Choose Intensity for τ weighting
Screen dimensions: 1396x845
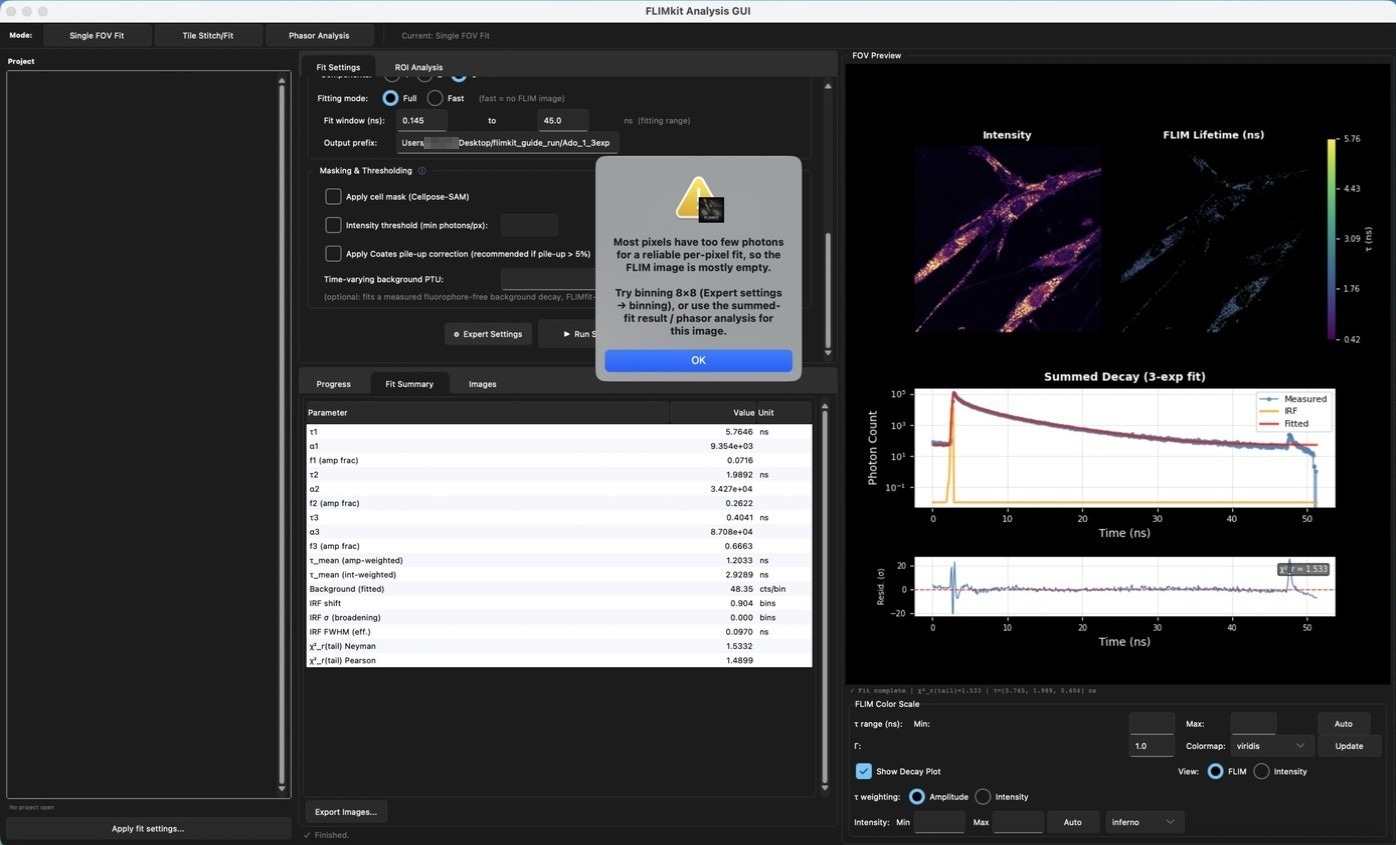coord(983,797)
